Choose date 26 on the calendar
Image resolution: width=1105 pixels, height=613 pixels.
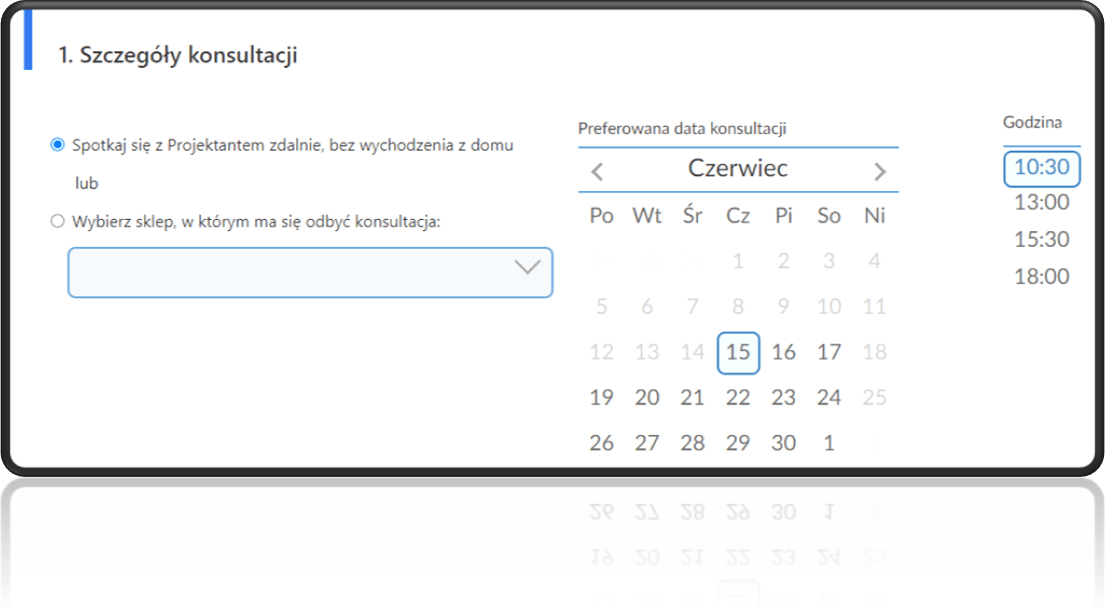[x=601, y=443]
